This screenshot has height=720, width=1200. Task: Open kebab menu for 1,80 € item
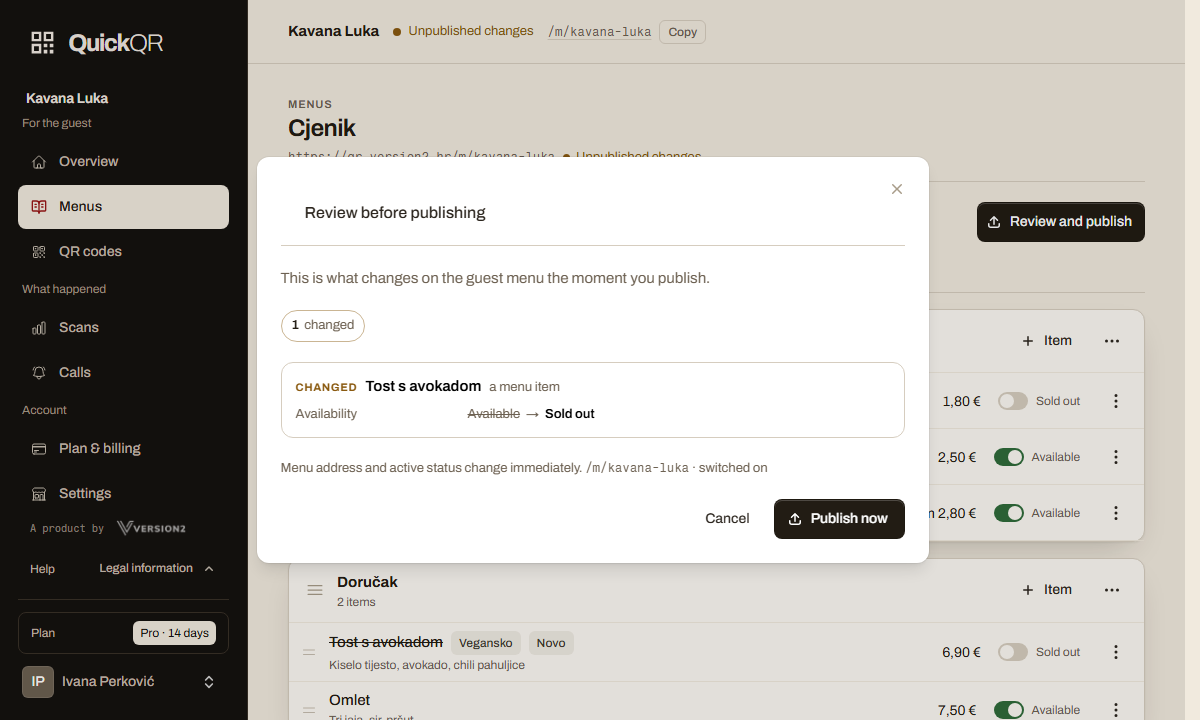[x=1116, y=401]
